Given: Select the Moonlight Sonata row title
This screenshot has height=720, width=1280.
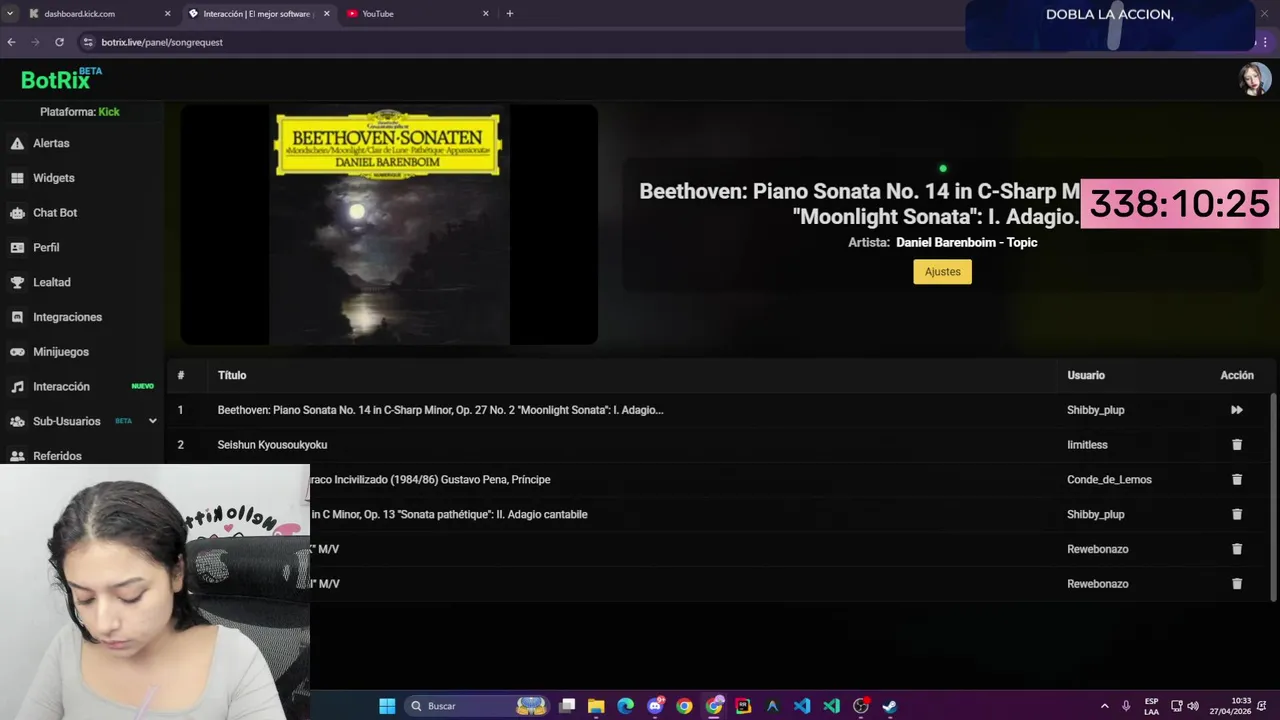Looking at the screenshot, I should pos(440,410).
